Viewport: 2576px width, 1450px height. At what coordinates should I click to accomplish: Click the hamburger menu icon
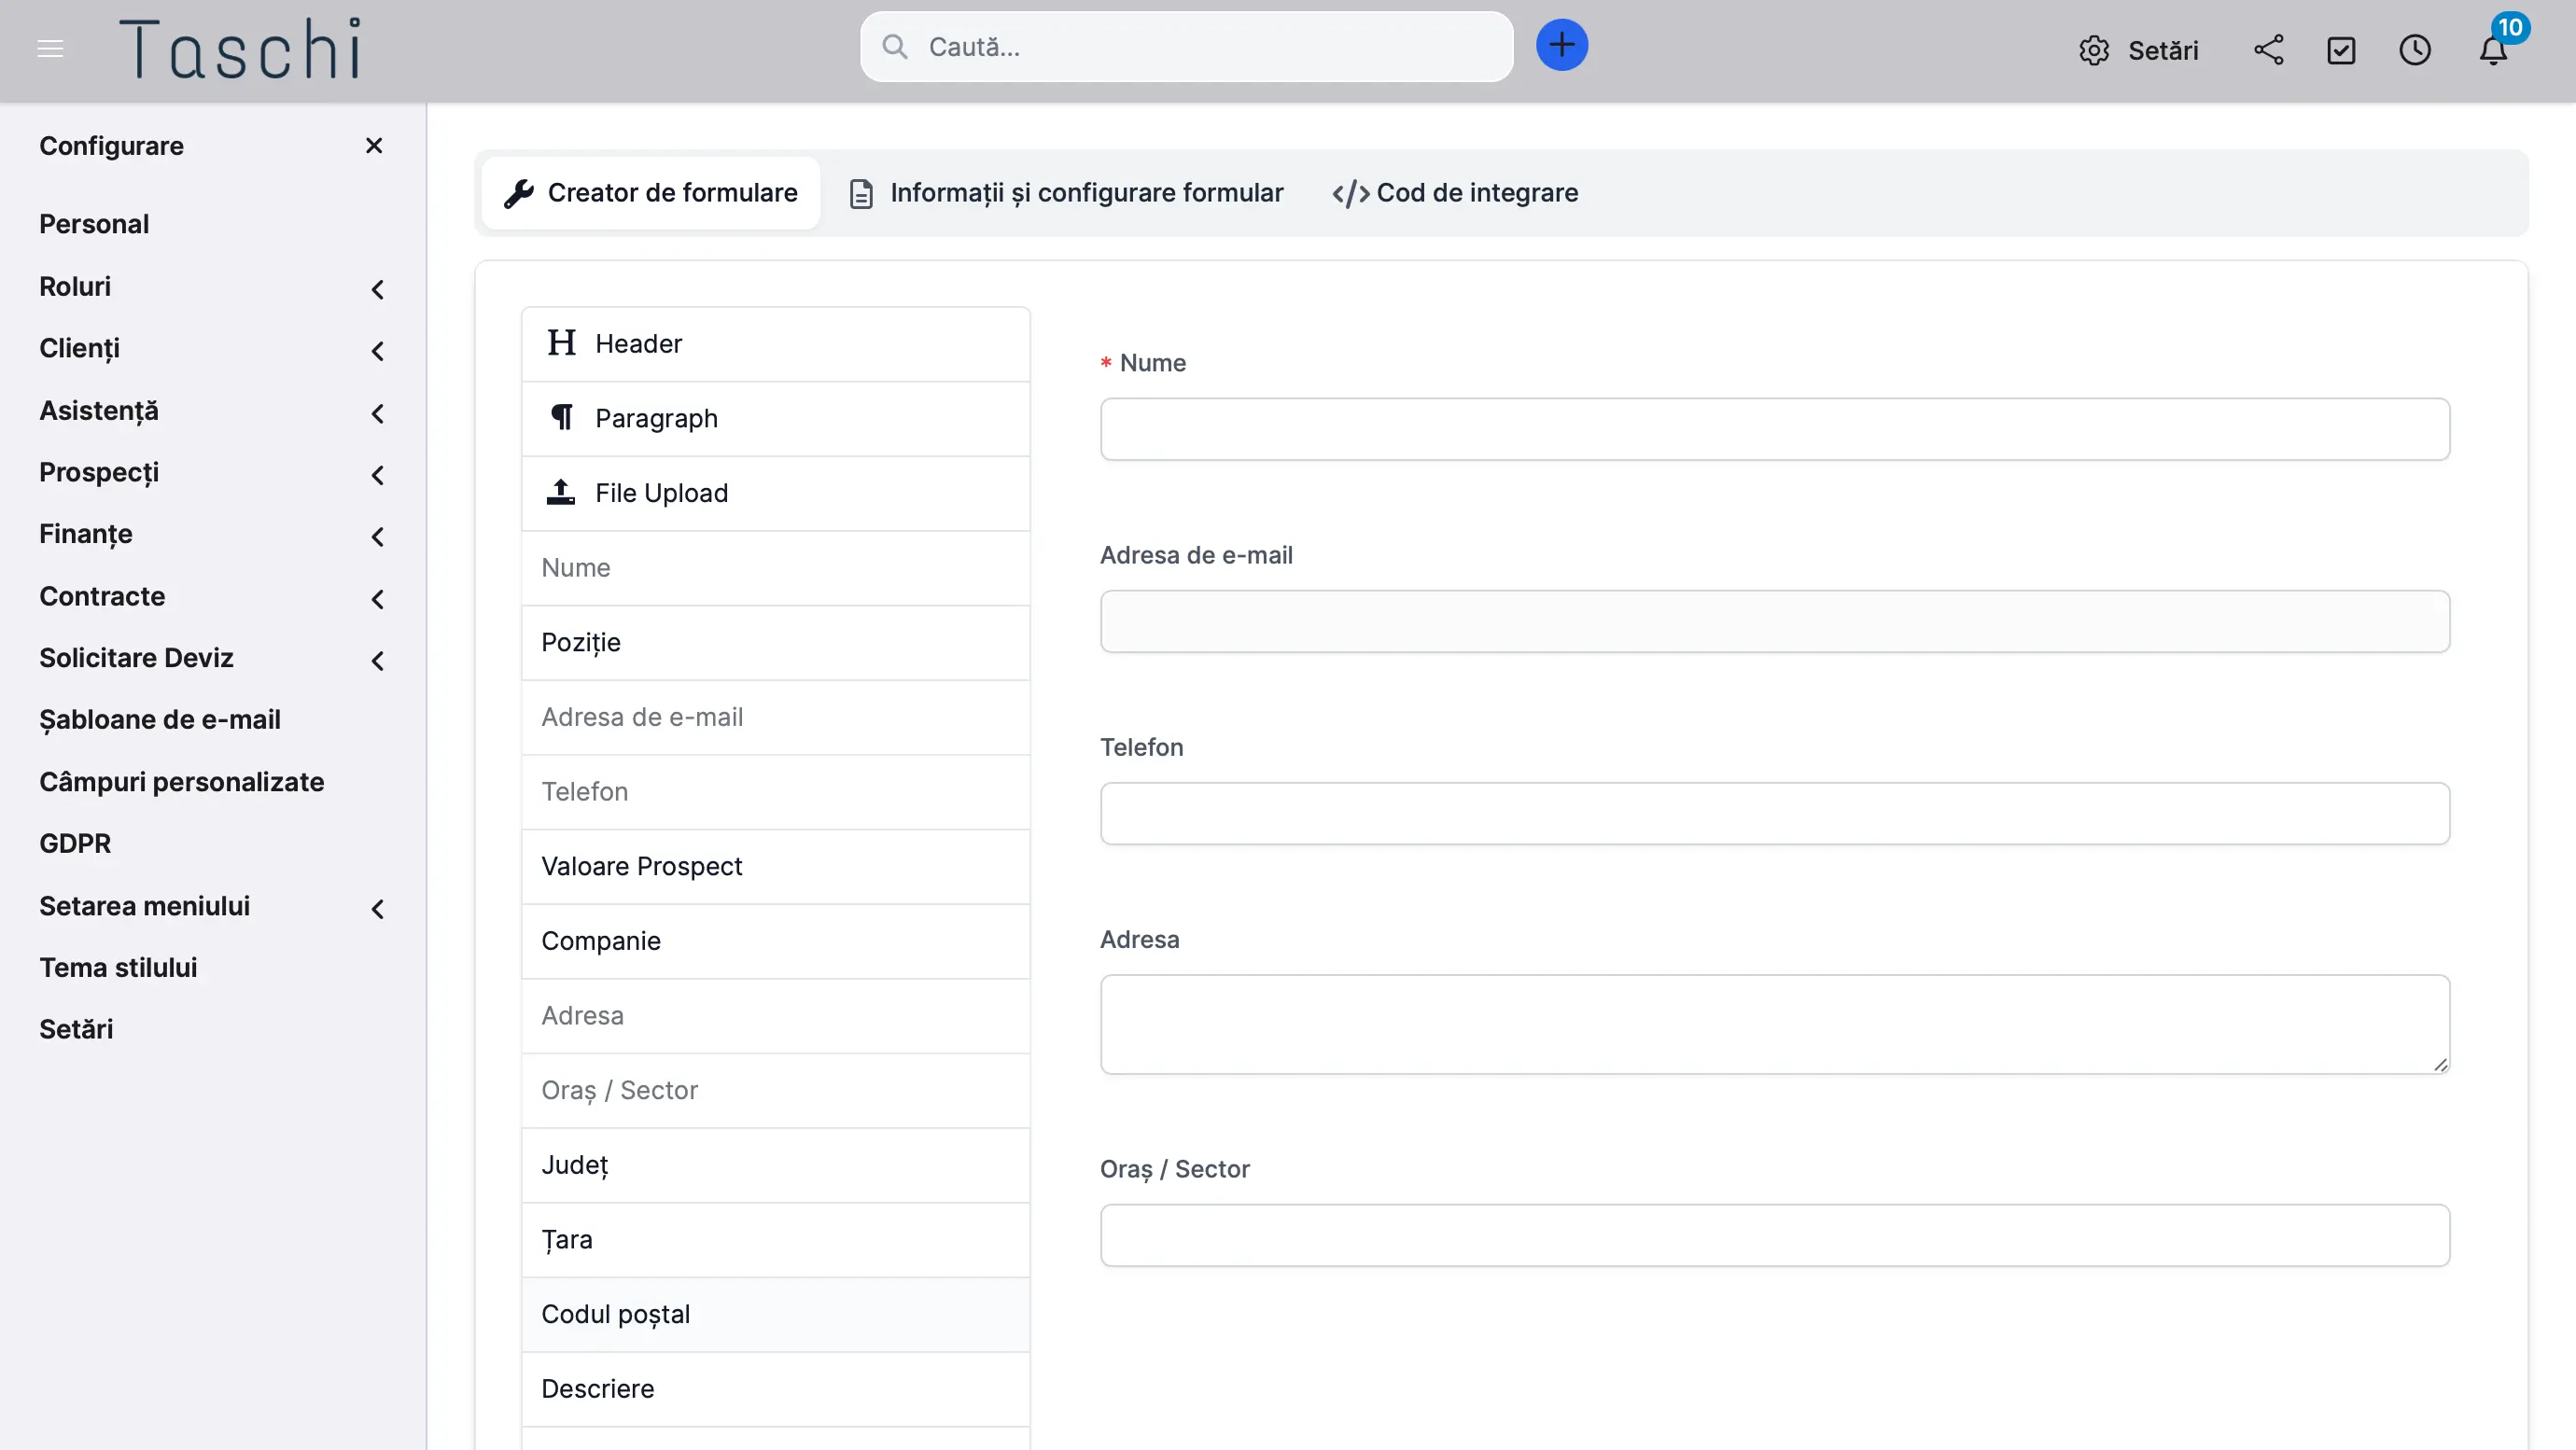[50, 49]
